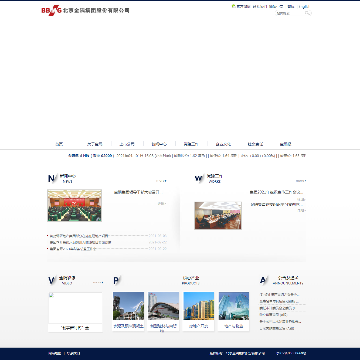Click the caption under the broken video image
The height and width of the screenshot is (360, 360).
click(75, 328)
